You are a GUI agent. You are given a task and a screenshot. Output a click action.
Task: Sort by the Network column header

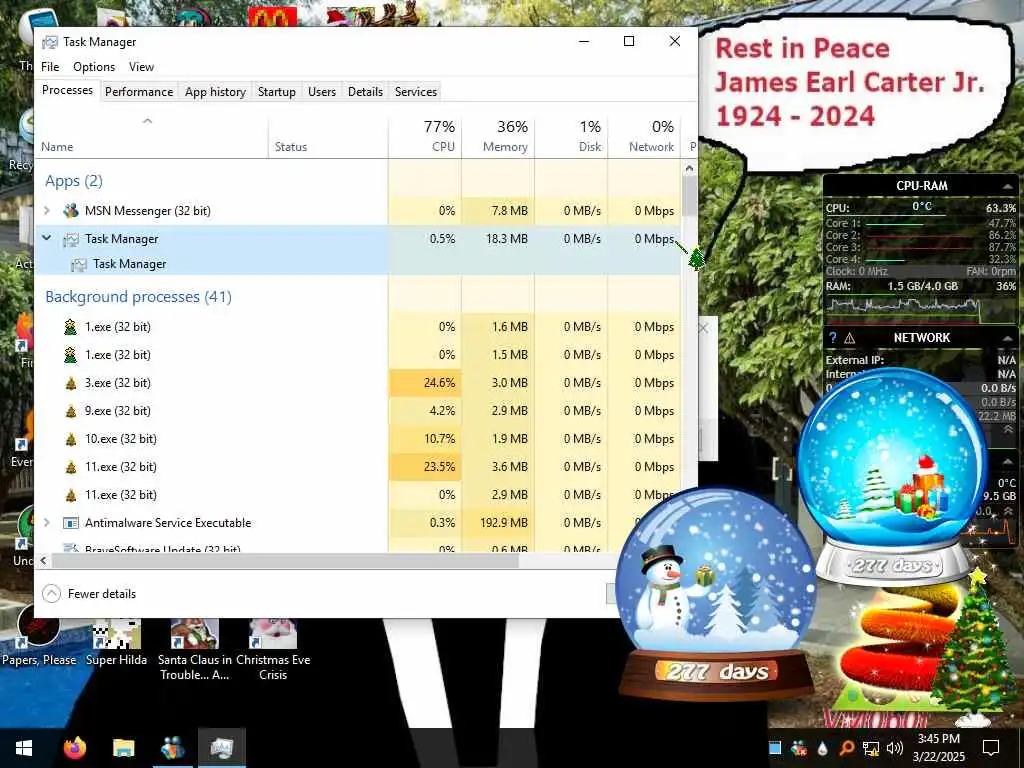tap(644, 137)
